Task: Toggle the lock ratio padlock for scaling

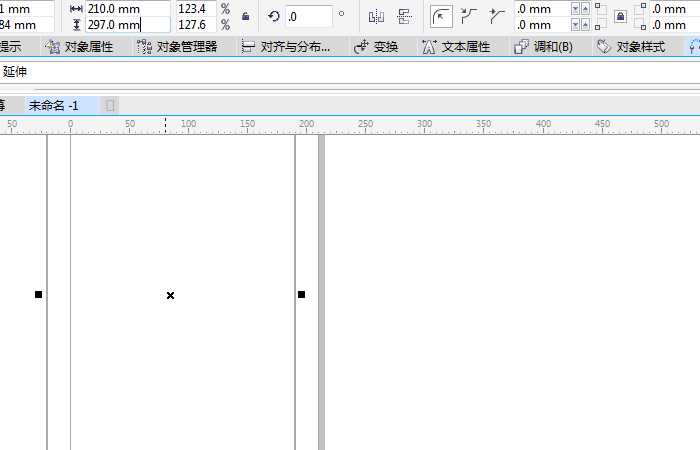Action: [x=245, y=16]
